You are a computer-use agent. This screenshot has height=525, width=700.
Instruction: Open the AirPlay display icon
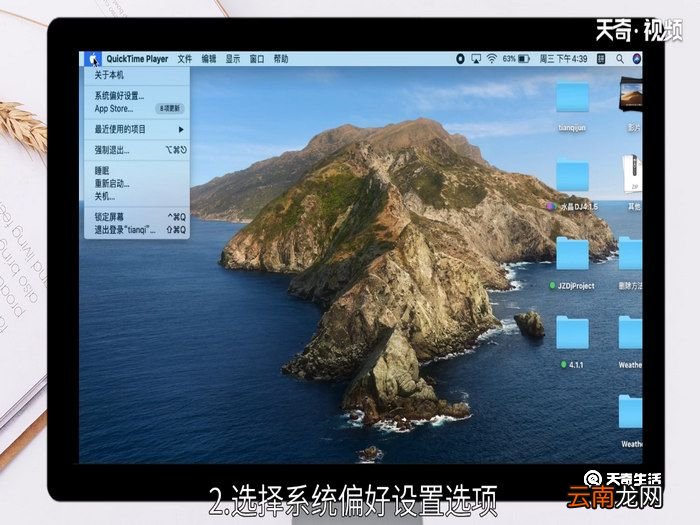point(476,59)
